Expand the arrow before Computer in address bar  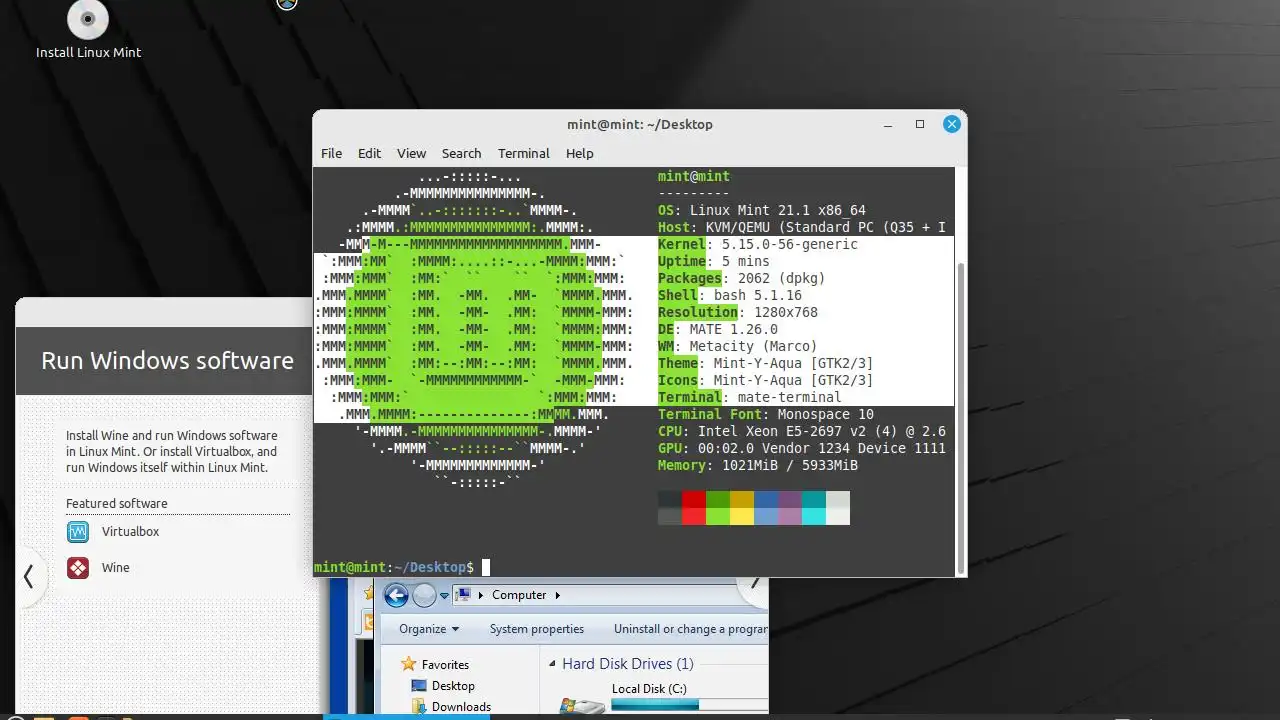[x=481, y=595]
